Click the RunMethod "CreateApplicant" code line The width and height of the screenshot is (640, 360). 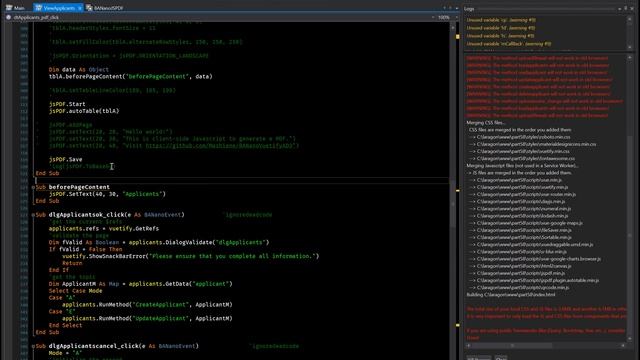coord(147,304)
